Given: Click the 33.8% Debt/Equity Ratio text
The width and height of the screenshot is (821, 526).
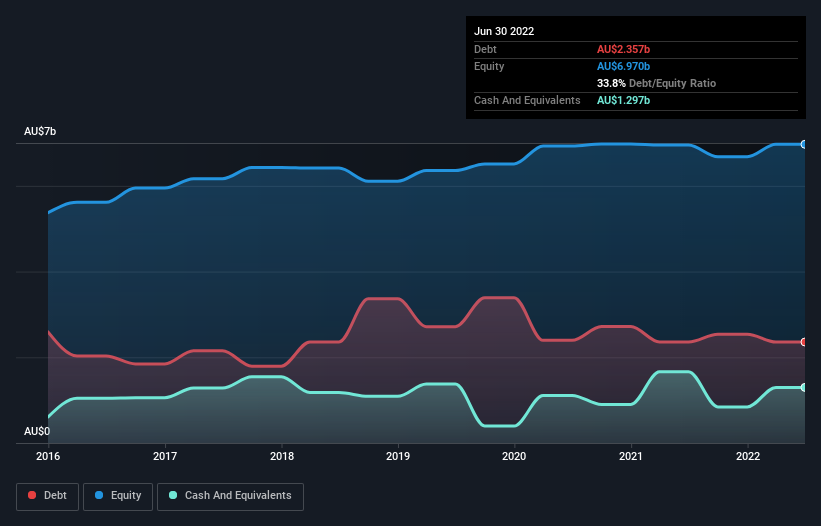Looking at the screenshot, I should 657,83.
